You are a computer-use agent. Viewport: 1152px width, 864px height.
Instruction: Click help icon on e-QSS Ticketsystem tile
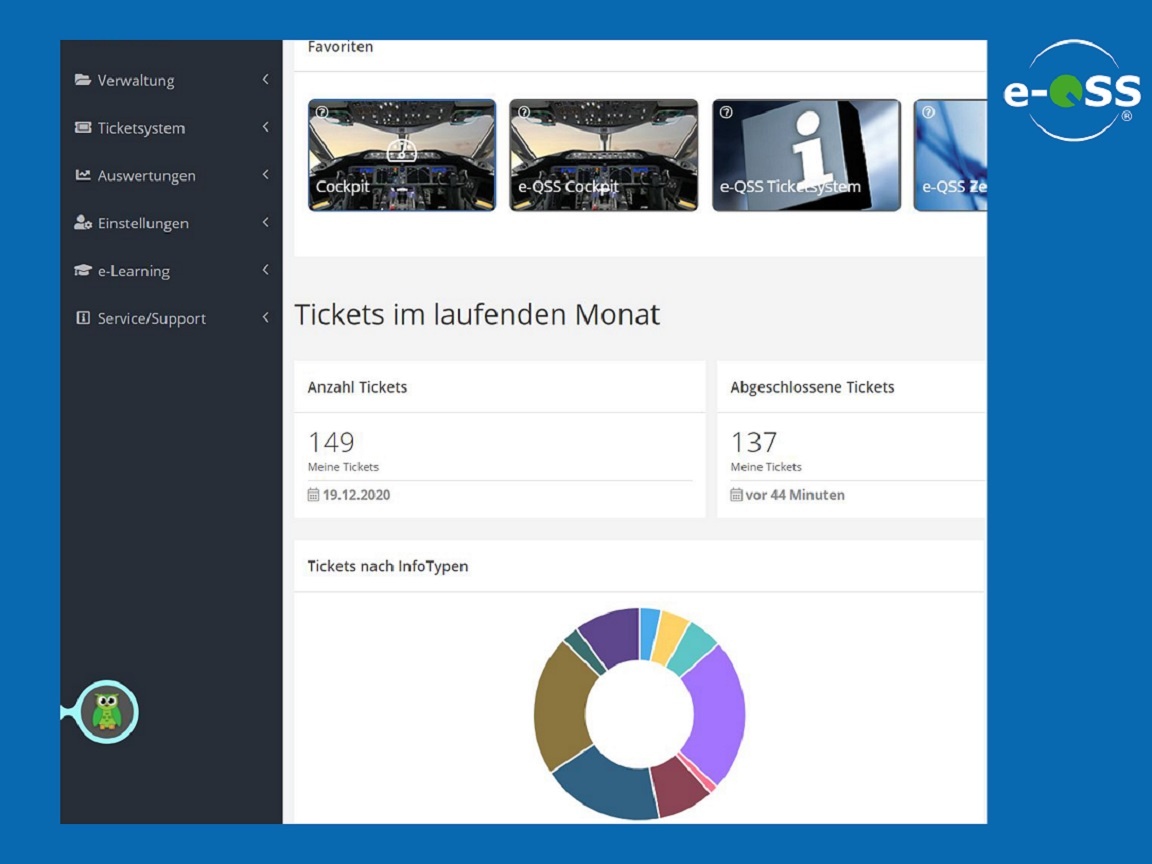coord(726,112)
